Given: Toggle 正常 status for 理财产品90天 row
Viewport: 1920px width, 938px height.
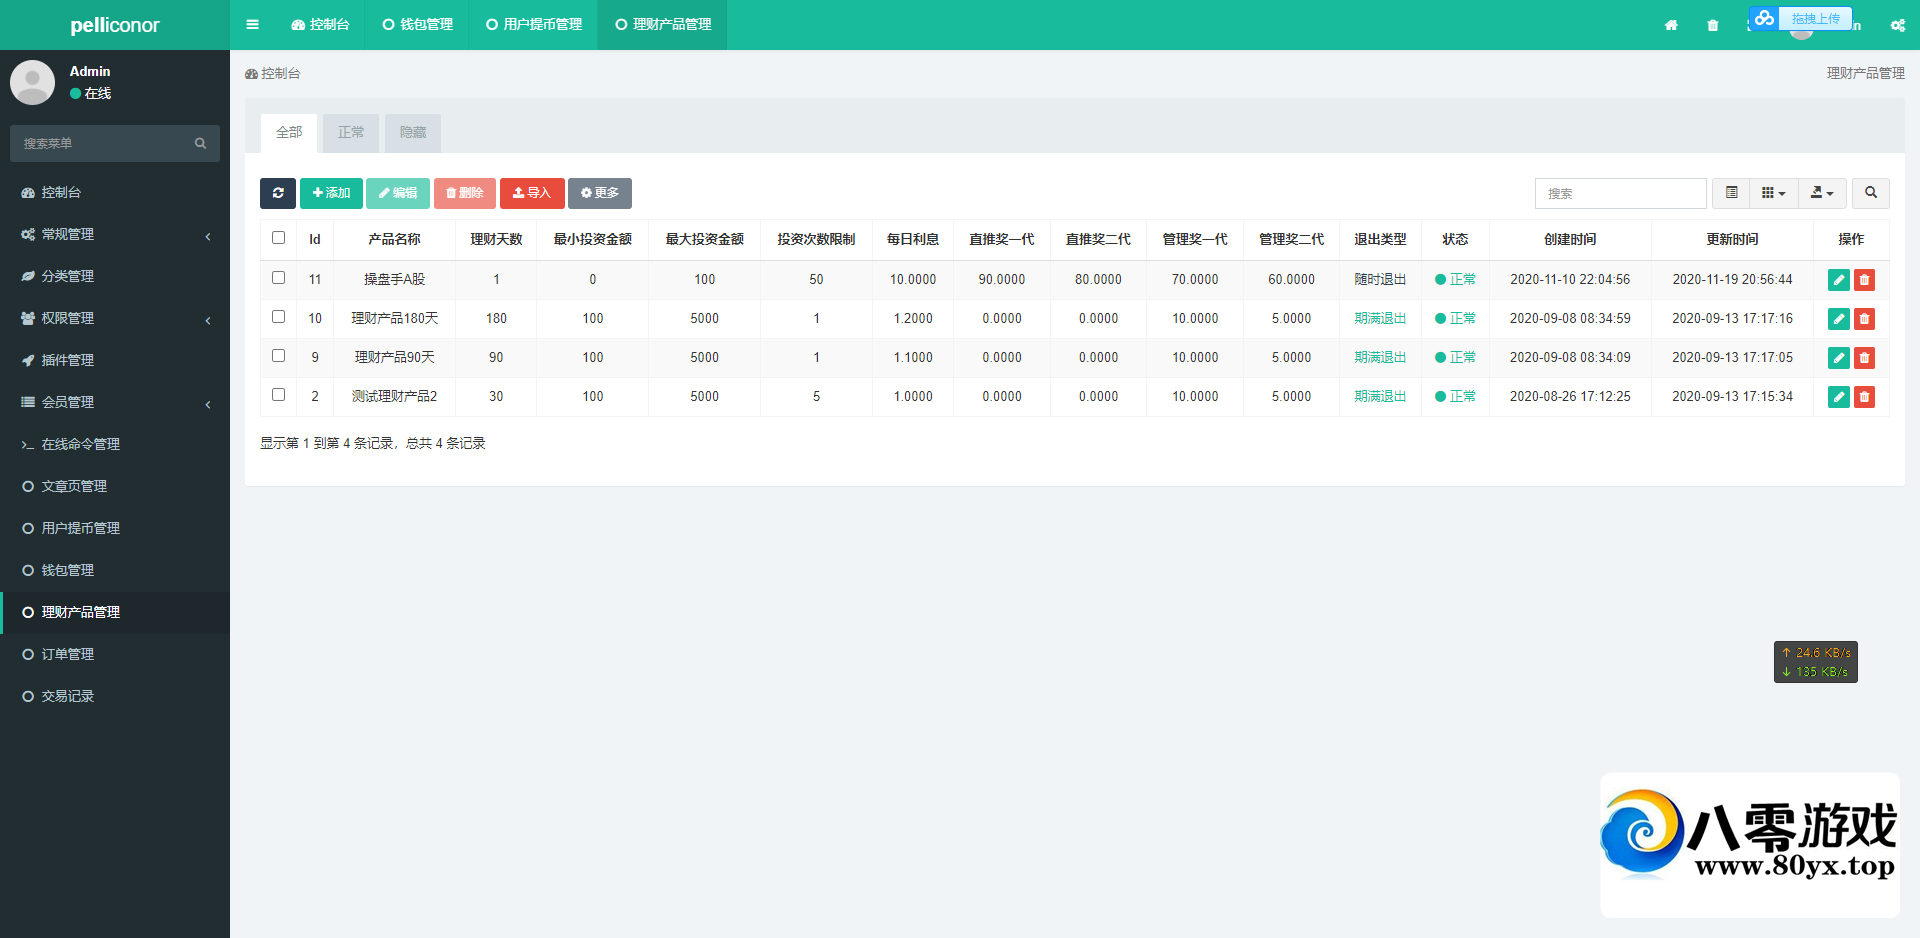Looking at the screenshot, I should 1455,358.
